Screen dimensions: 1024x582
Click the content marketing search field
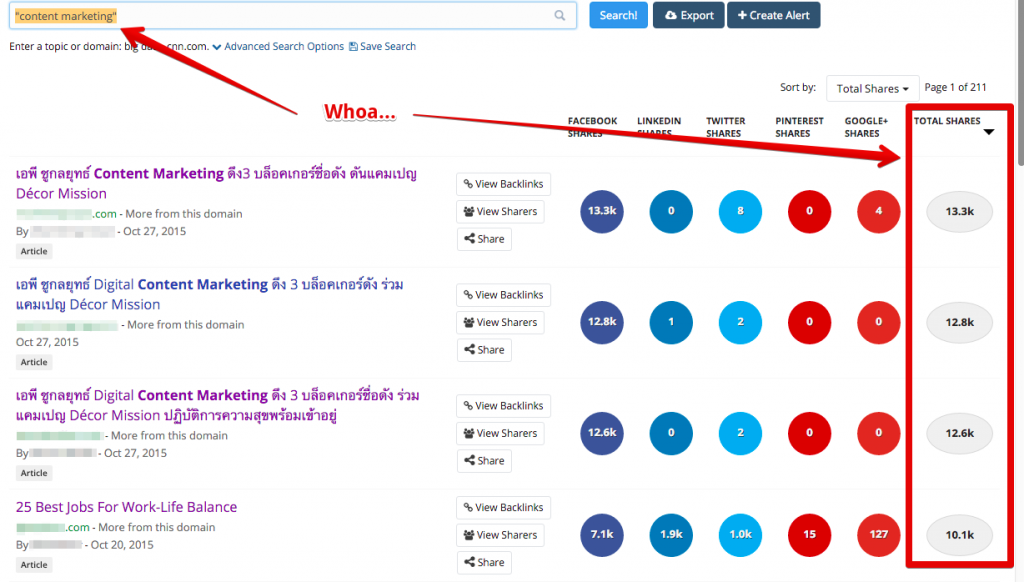coord(293,16)
